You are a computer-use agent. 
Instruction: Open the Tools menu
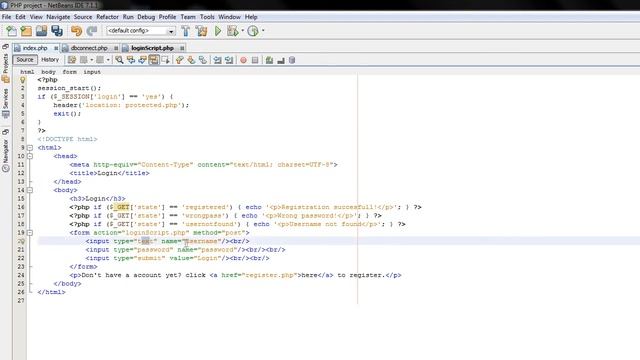[207, 17]
